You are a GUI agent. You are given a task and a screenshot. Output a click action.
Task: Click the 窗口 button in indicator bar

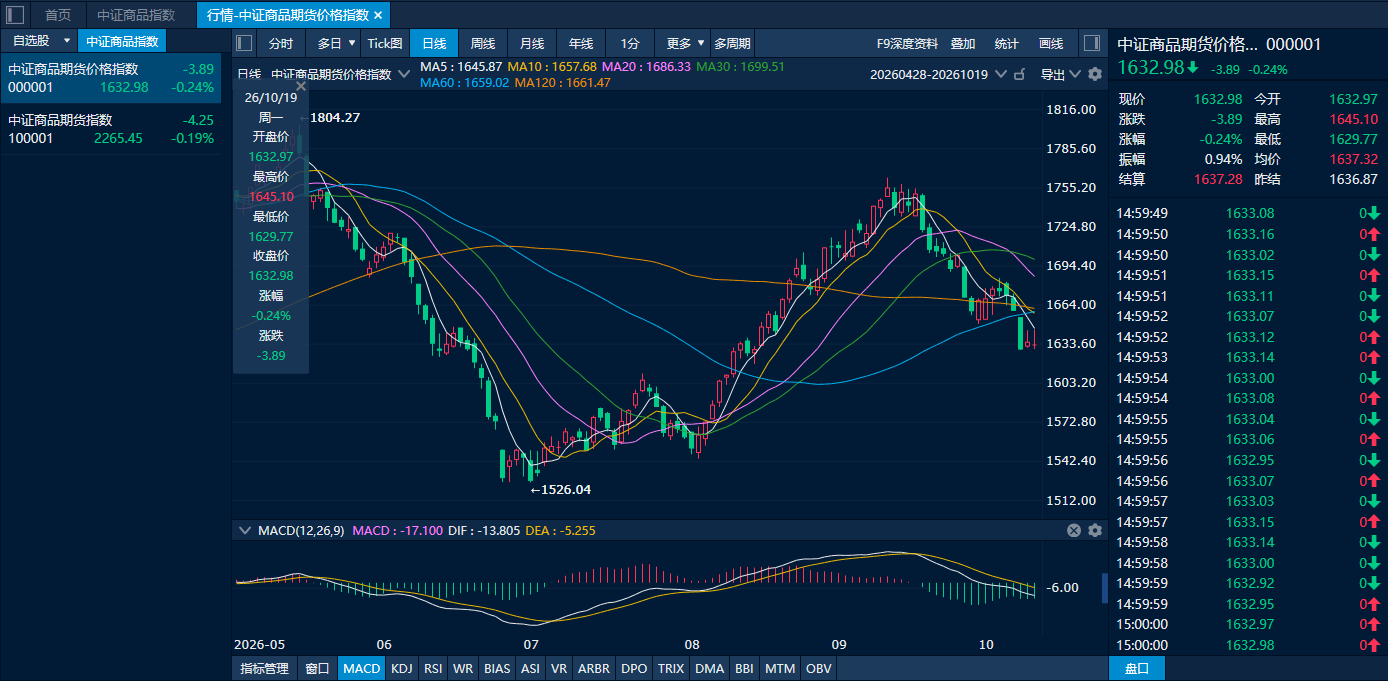pos(317,668)
